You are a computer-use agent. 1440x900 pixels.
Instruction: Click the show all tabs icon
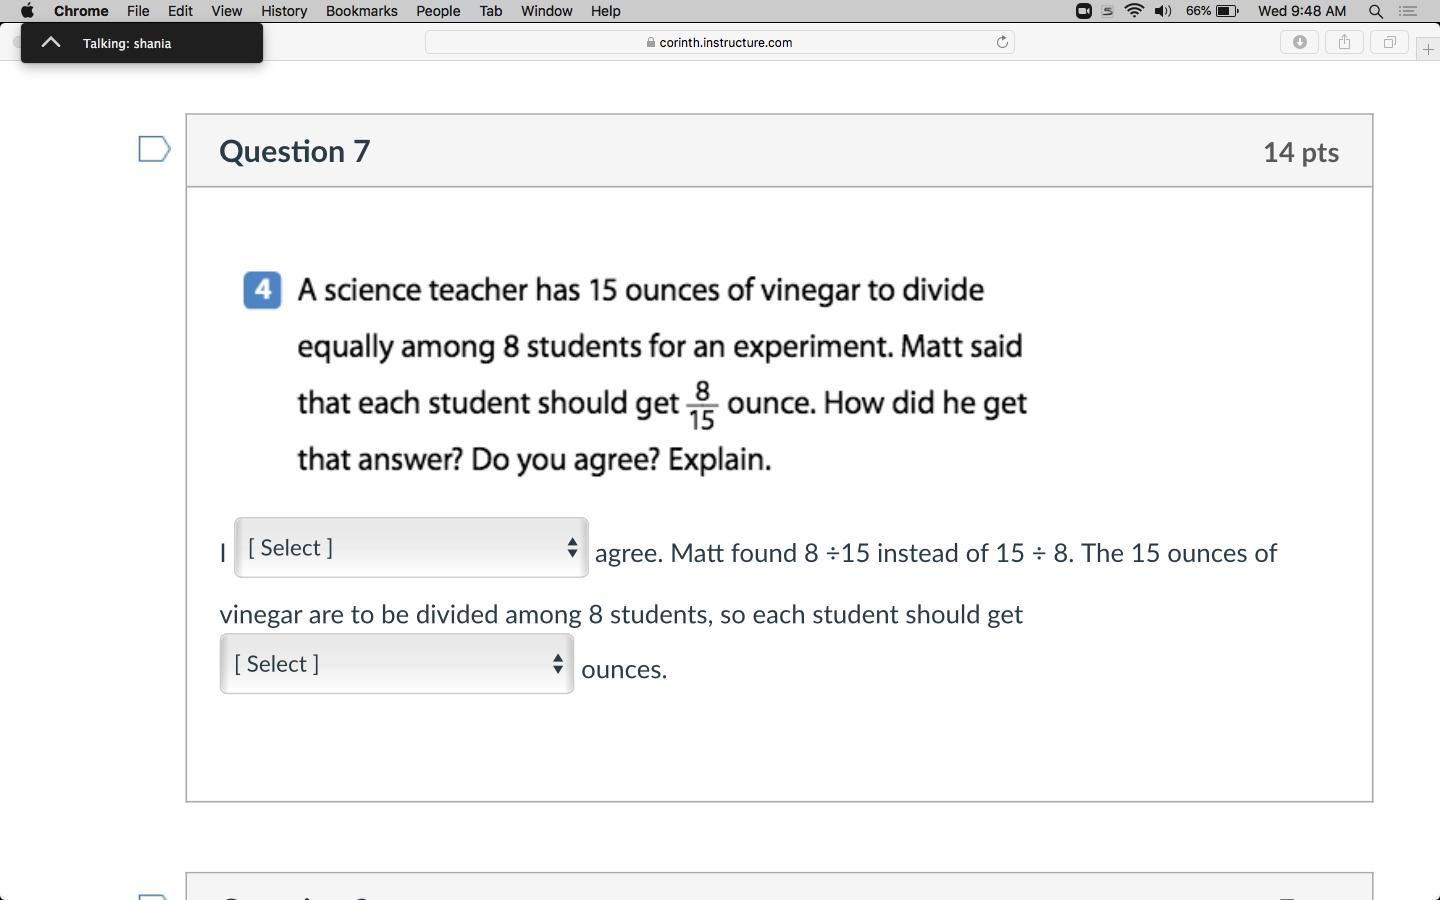tap(1389, 42)
